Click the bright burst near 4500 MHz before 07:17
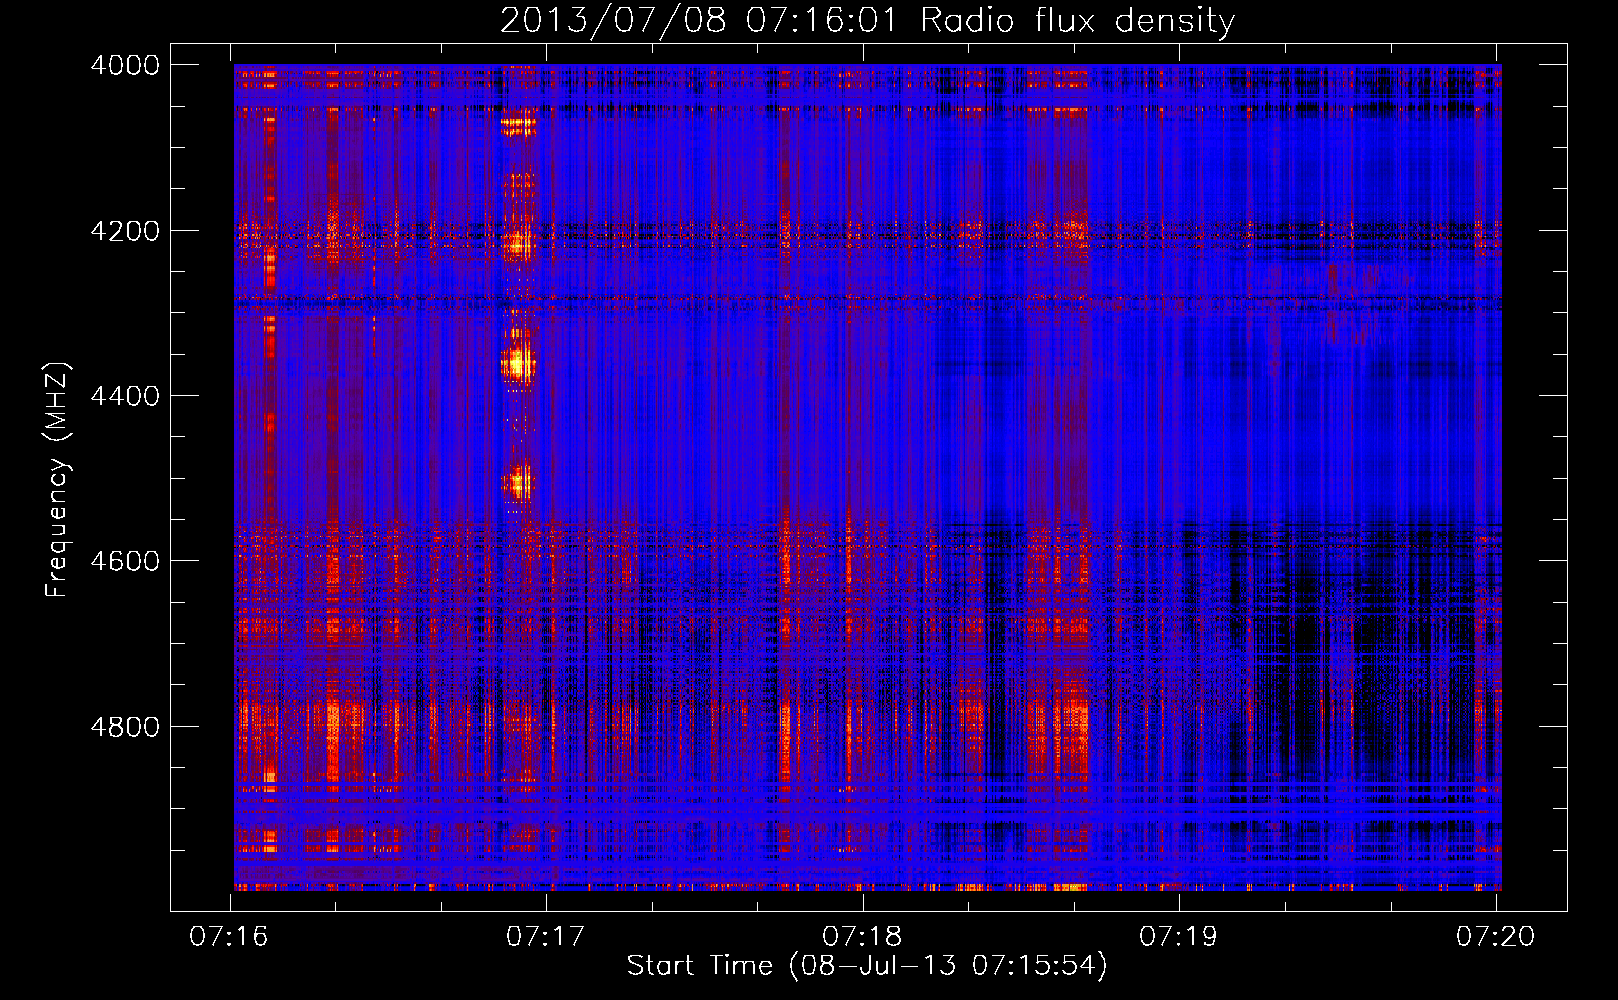This screenshot has height=1000, width=1618. point(518,484)
